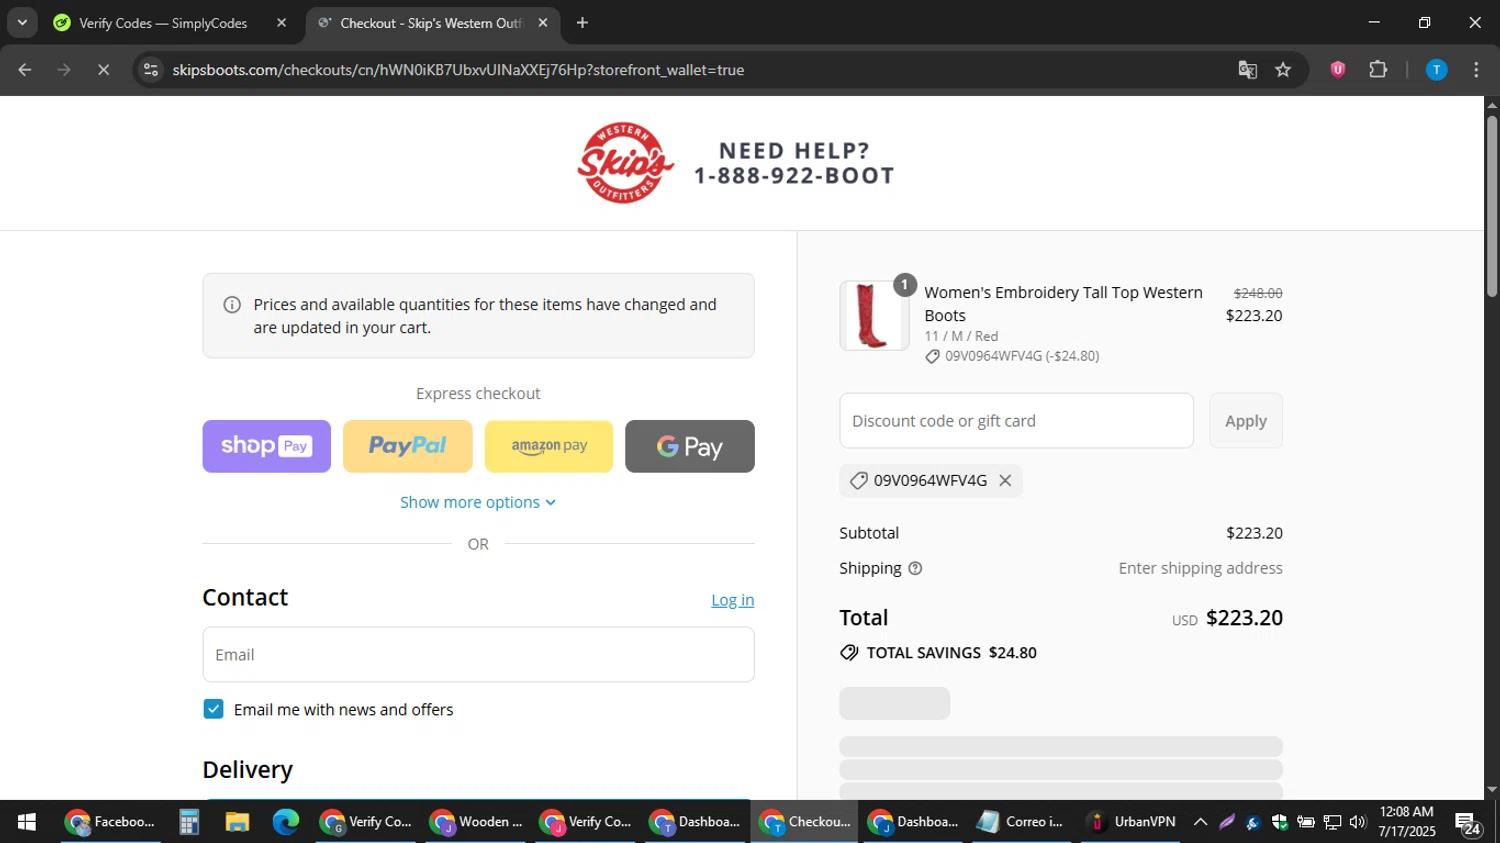Go back to the previous page
This screenshot has height=843, width=1500.
(x=25, y=70)
